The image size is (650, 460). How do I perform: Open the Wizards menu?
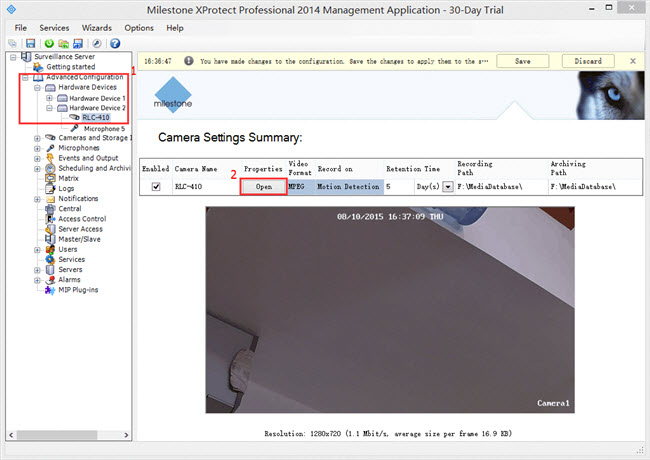pos(97,28)
